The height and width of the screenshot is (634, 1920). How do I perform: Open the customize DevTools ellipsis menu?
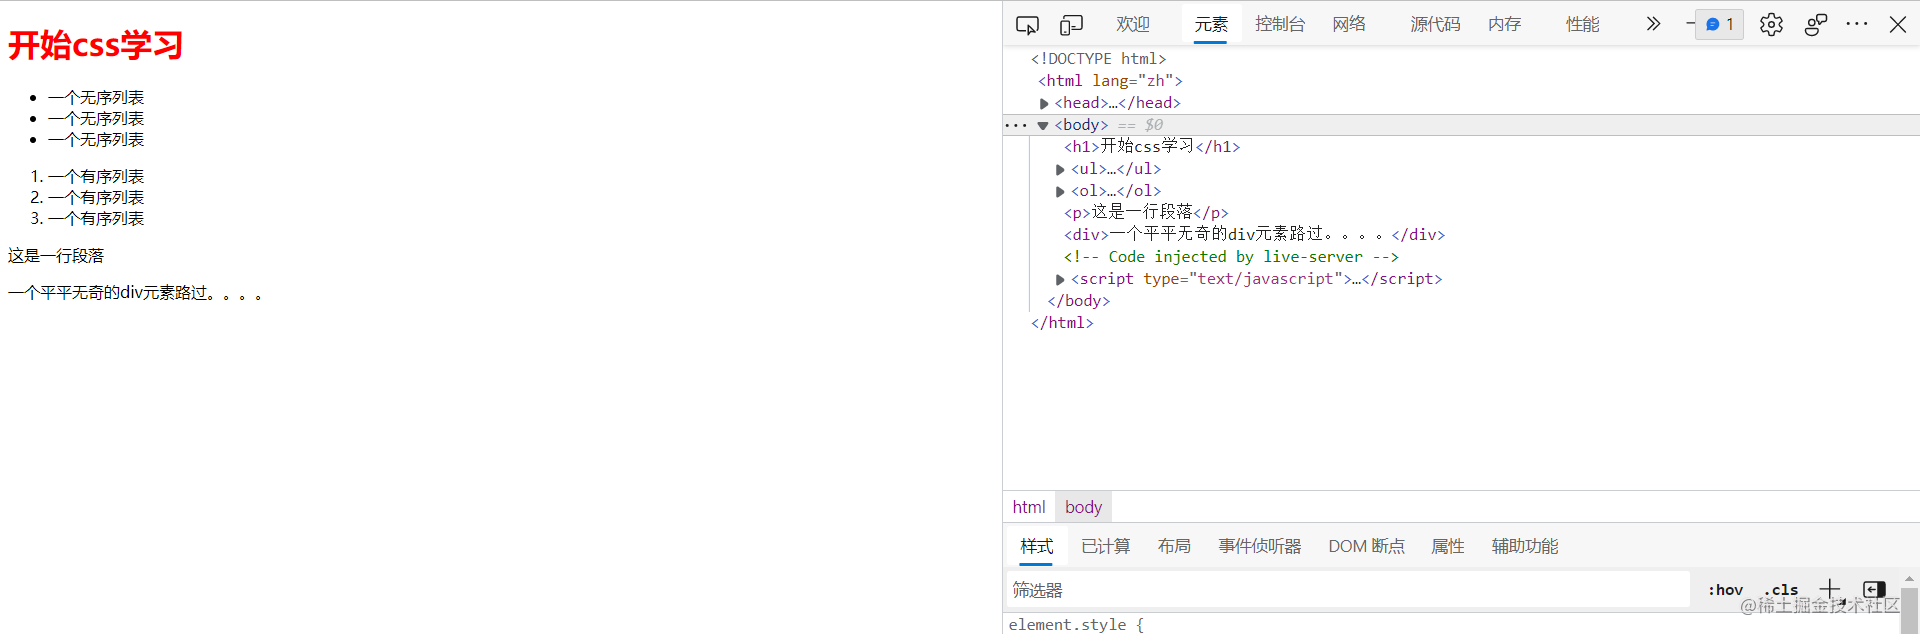point(1857,24)
